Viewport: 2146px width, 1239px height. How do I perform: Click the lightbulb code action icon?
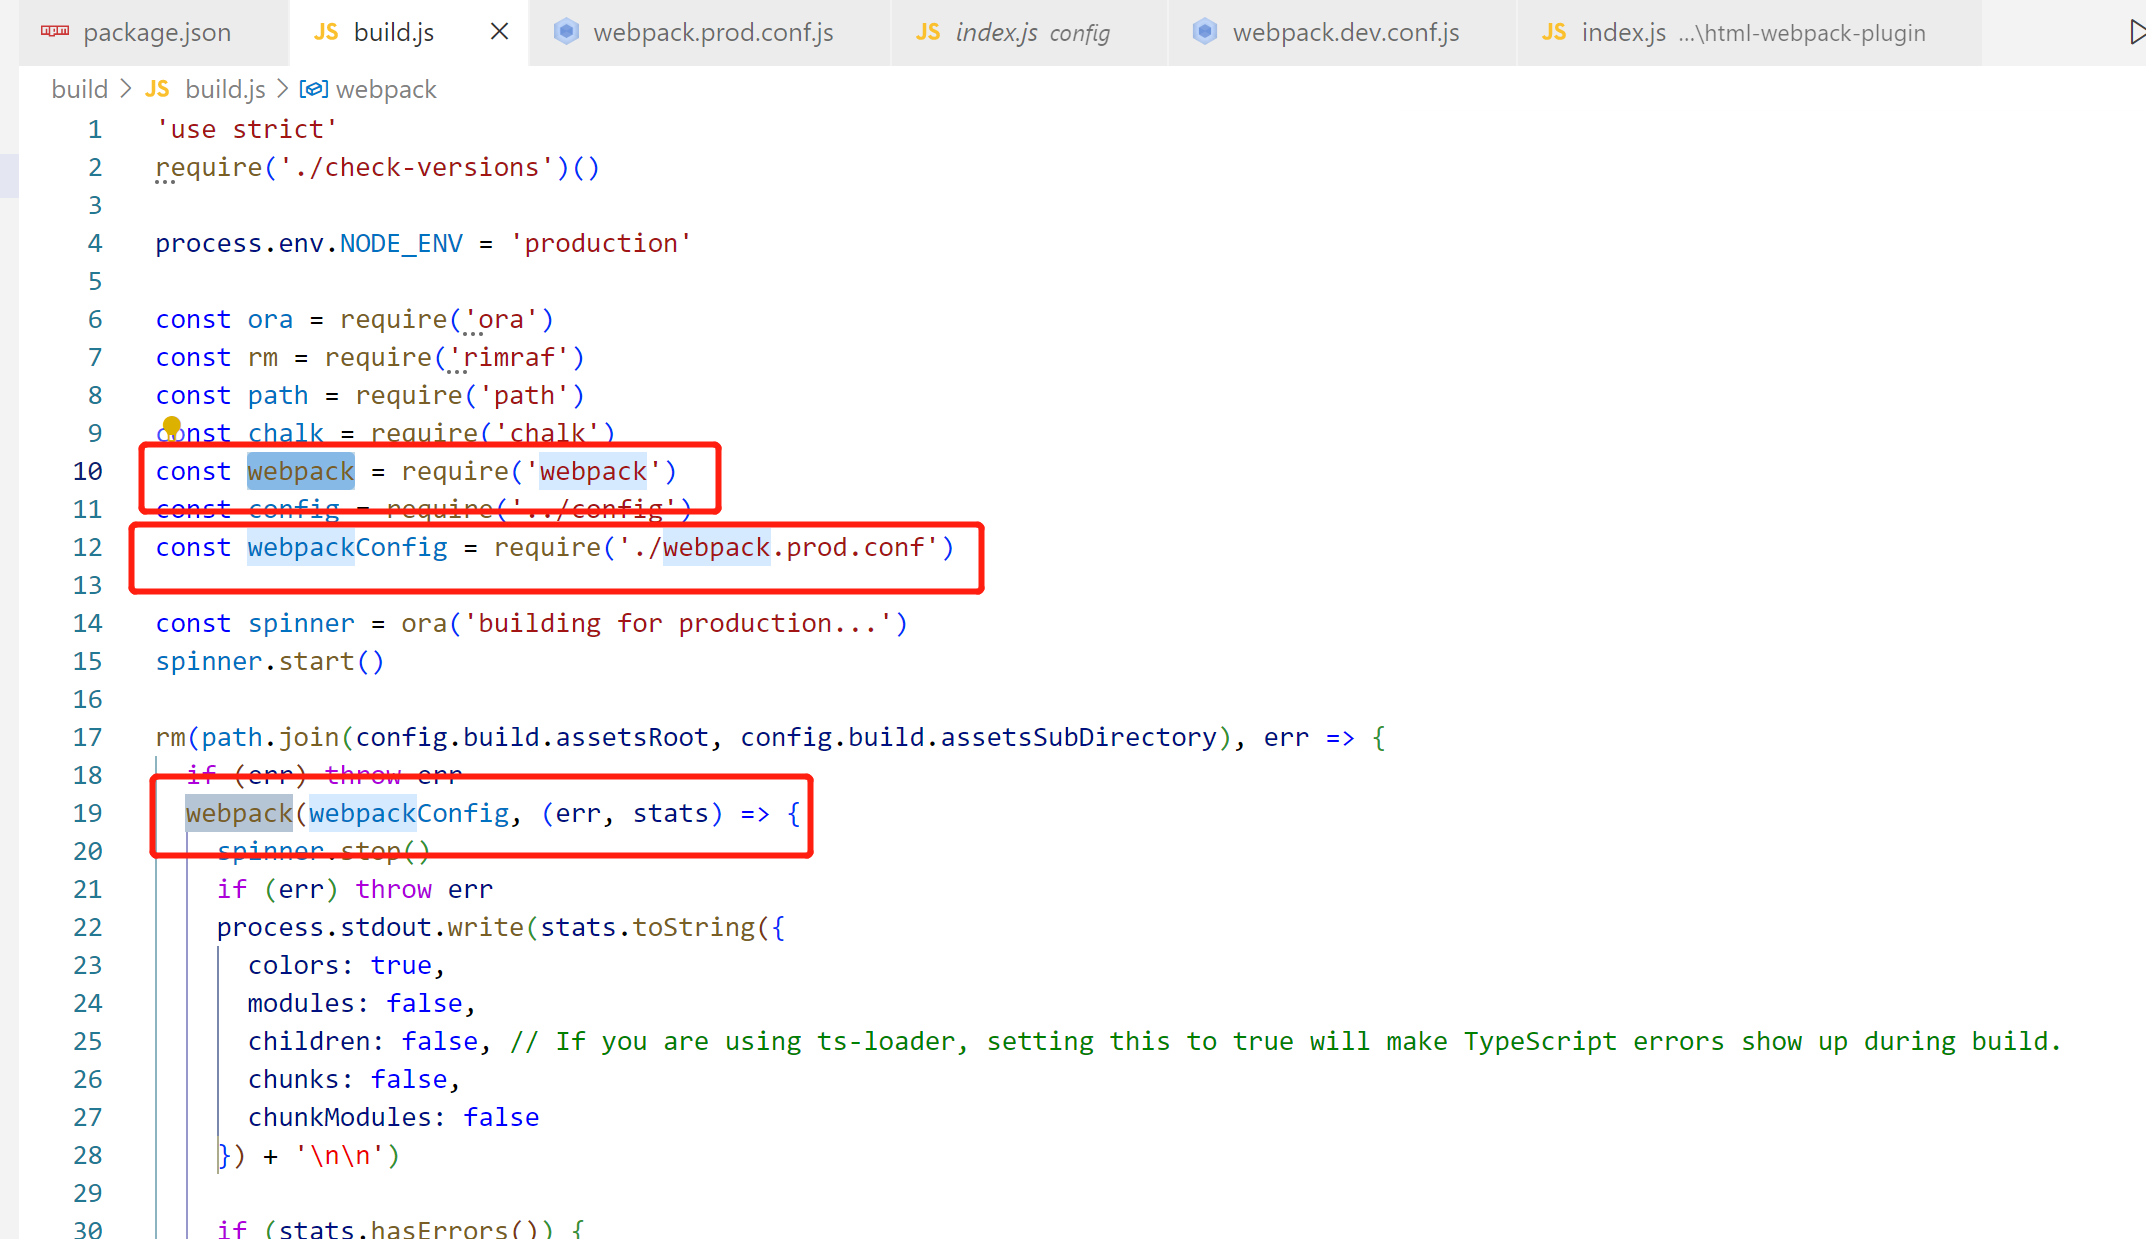point(171,427)
